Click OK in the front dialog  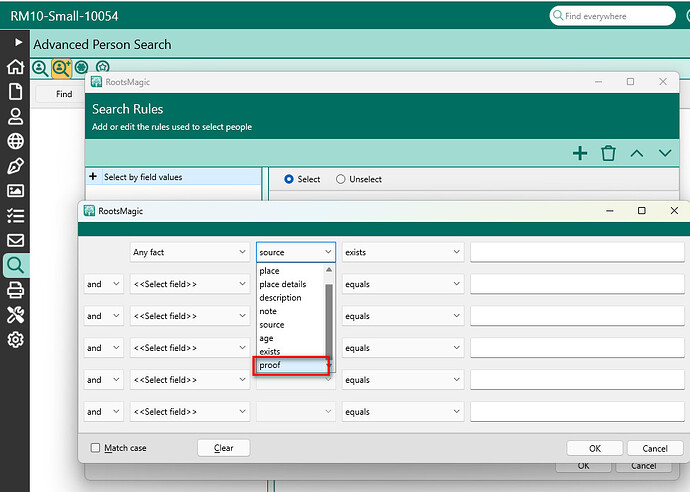[595, 448]
